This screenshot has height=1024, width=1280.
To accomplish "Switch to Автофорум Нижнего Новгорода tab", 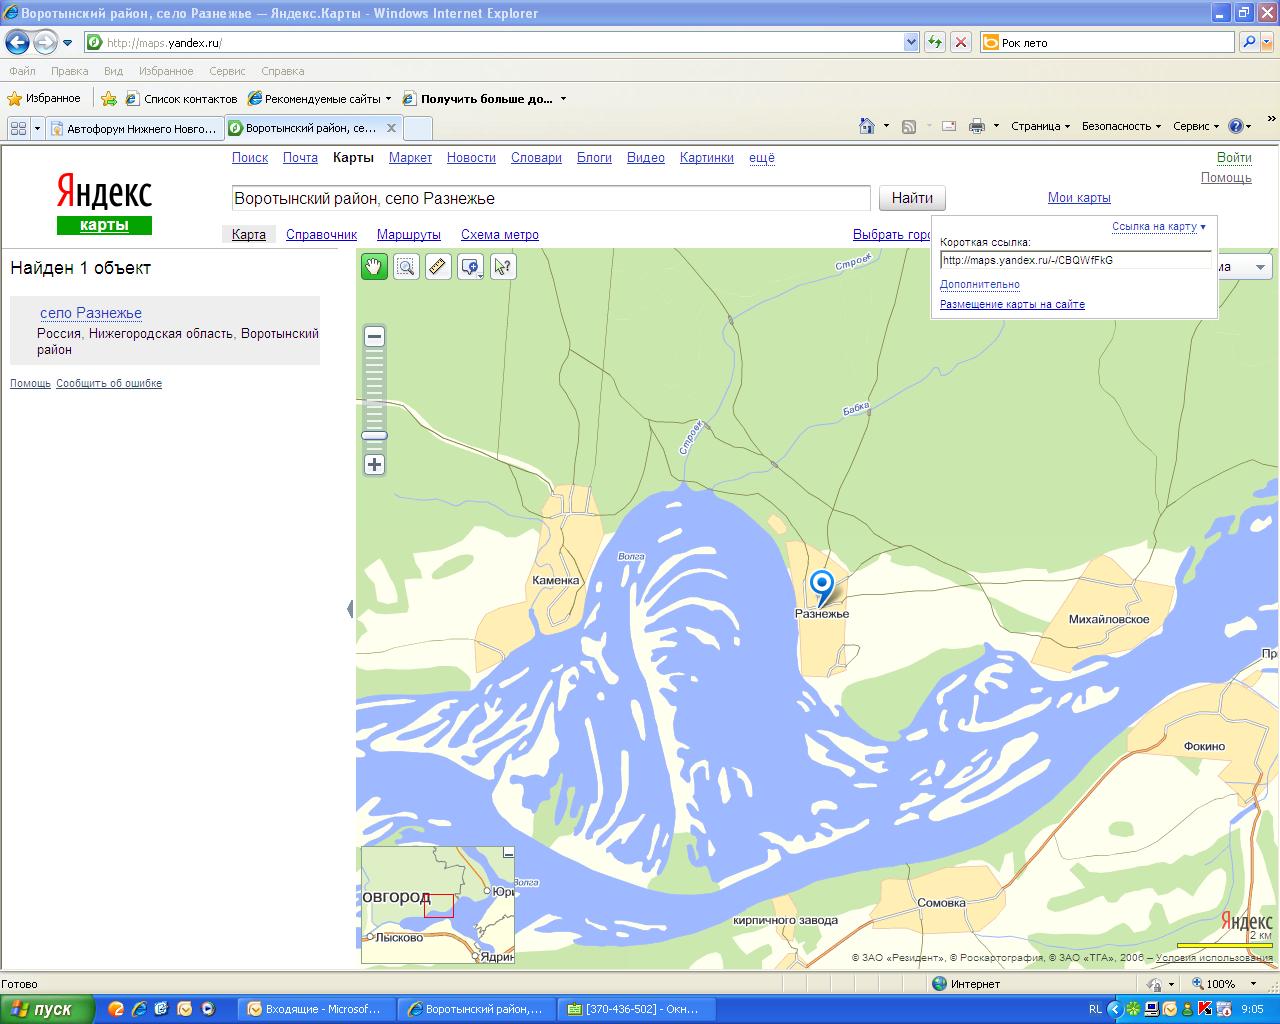I will click(134, 128).
